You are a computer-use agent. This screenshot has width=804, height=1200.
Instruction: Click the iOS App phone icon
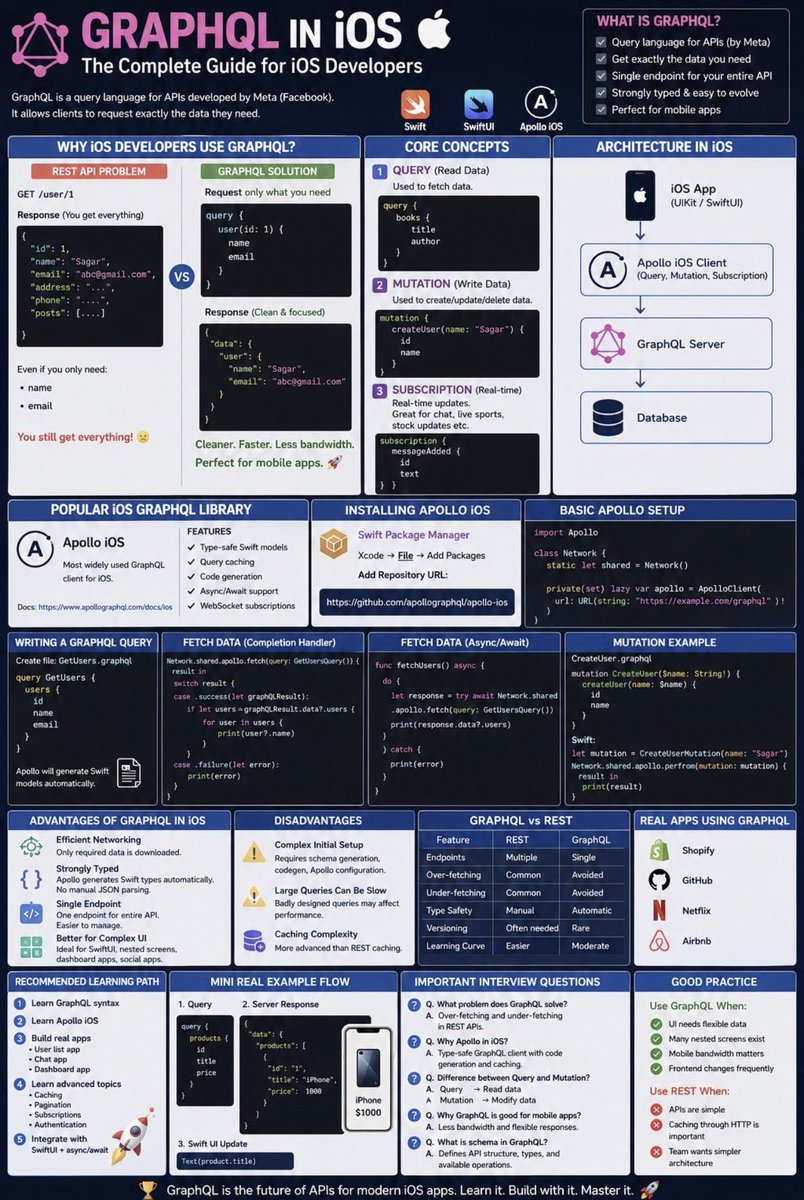point(640,197)
